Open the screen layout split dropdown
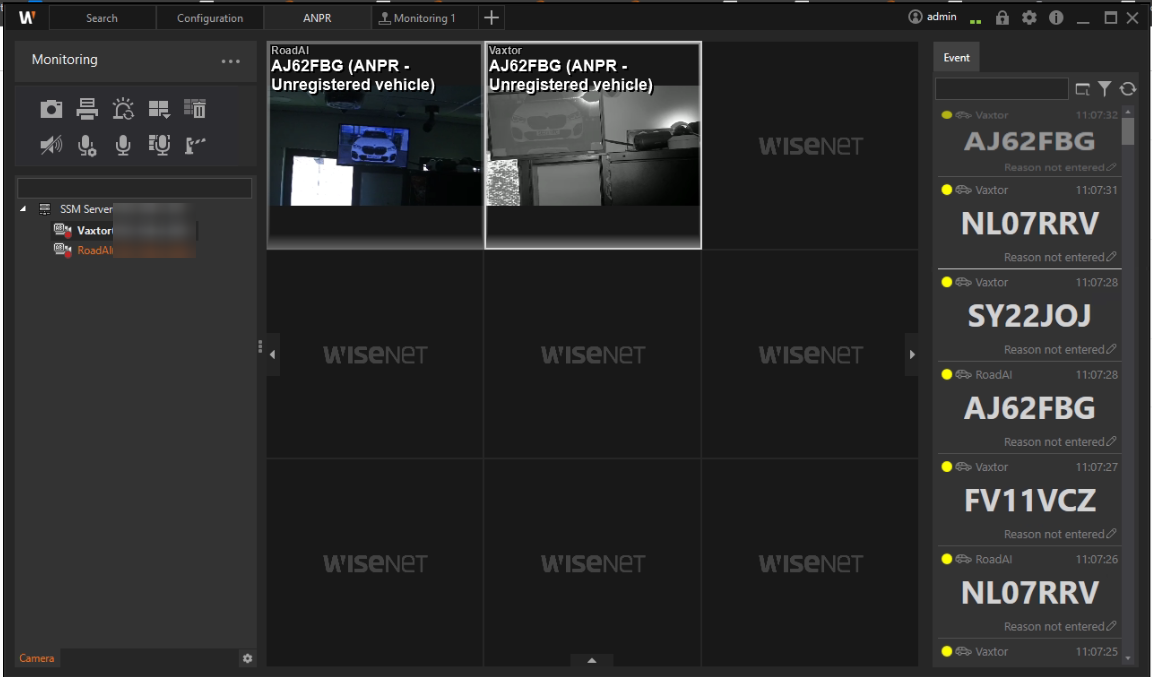 (159, 110)
